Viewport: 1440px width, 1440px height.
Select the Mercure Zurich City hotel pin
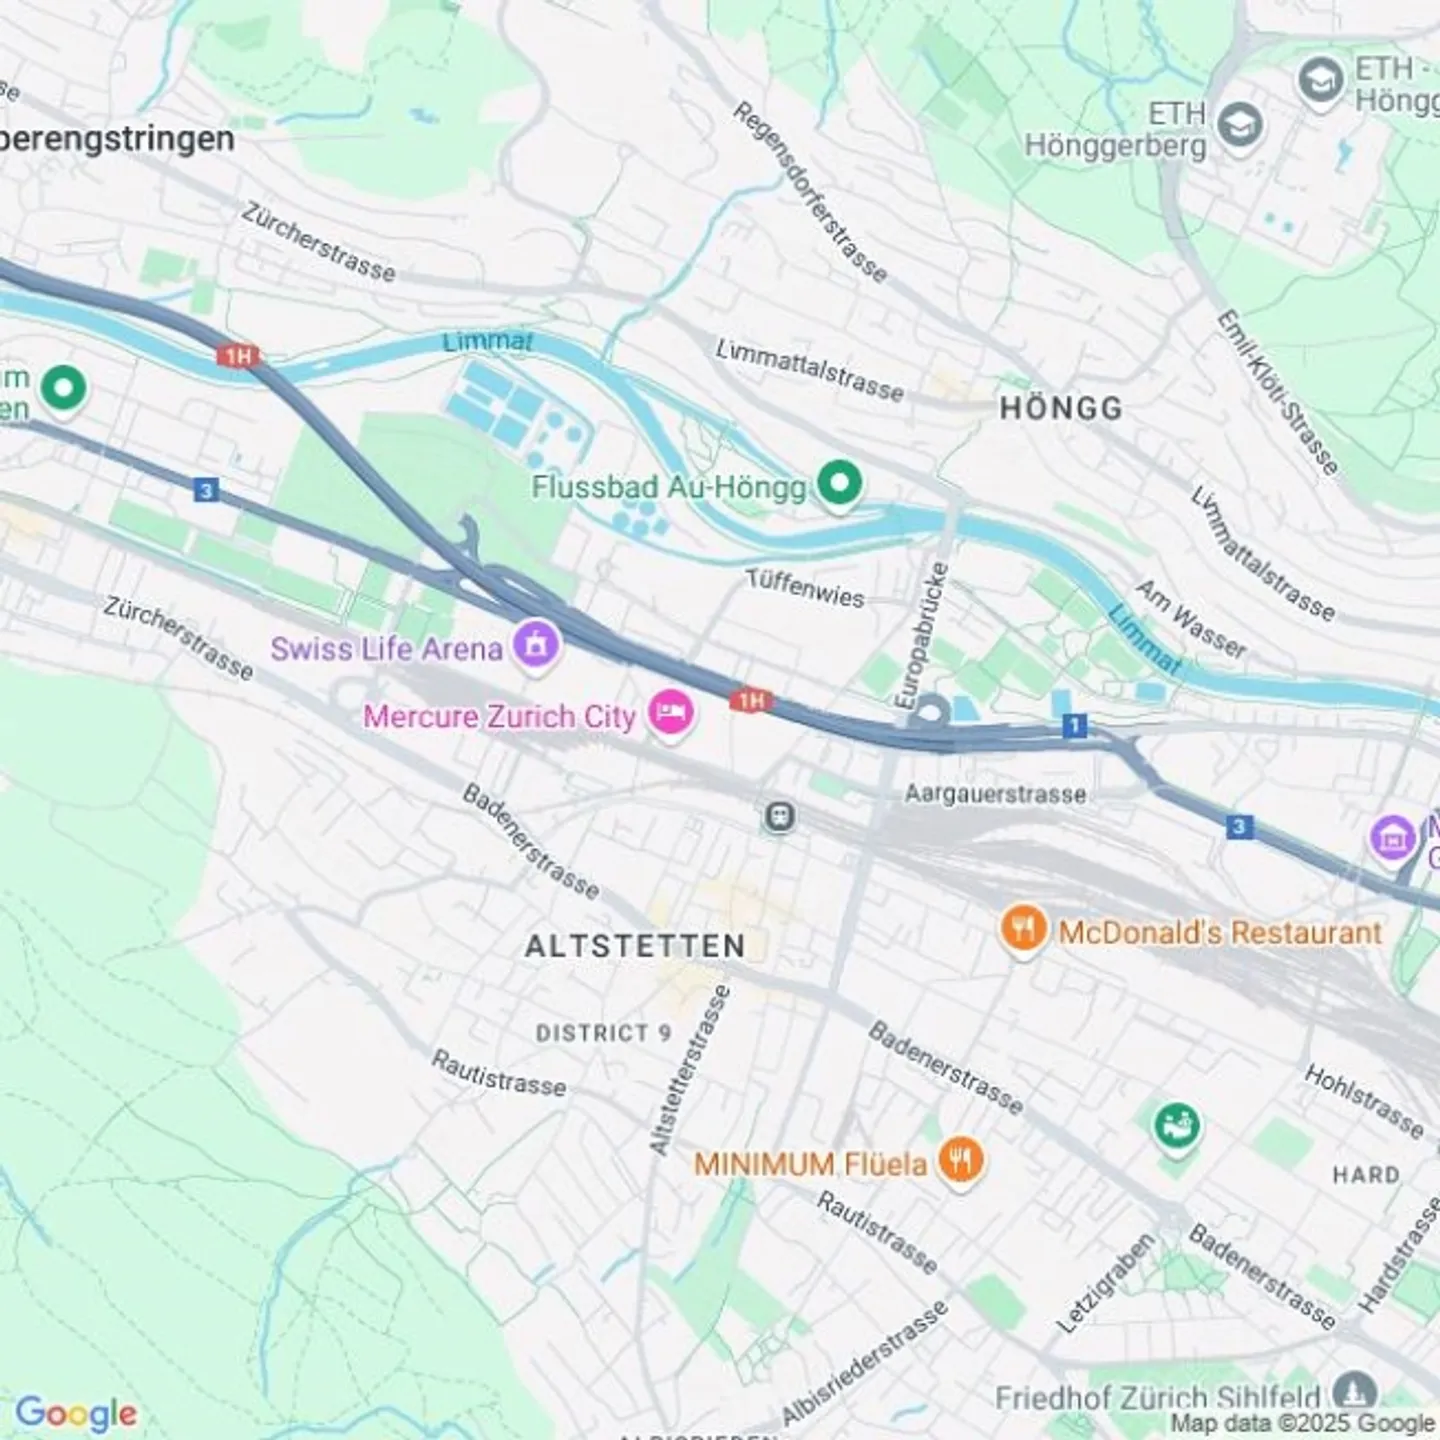[x=671, y=714]
